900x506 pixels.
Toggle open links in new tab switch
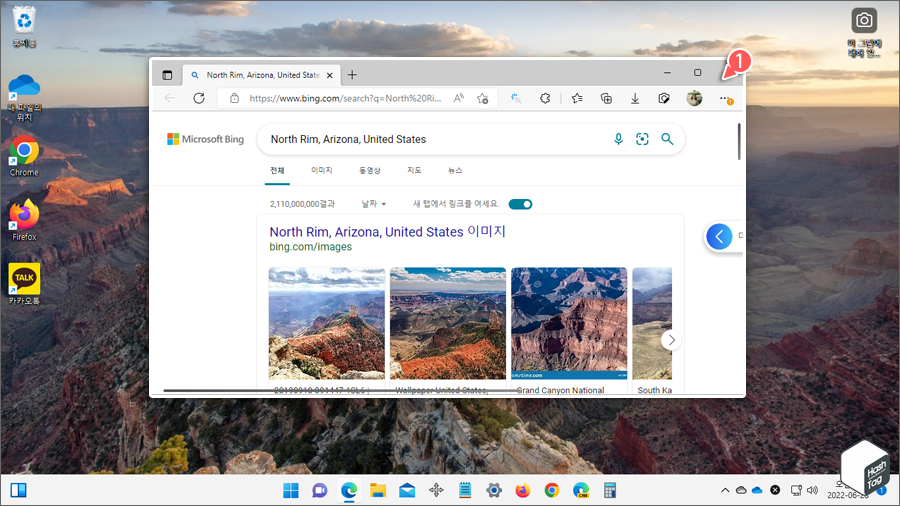521,204
